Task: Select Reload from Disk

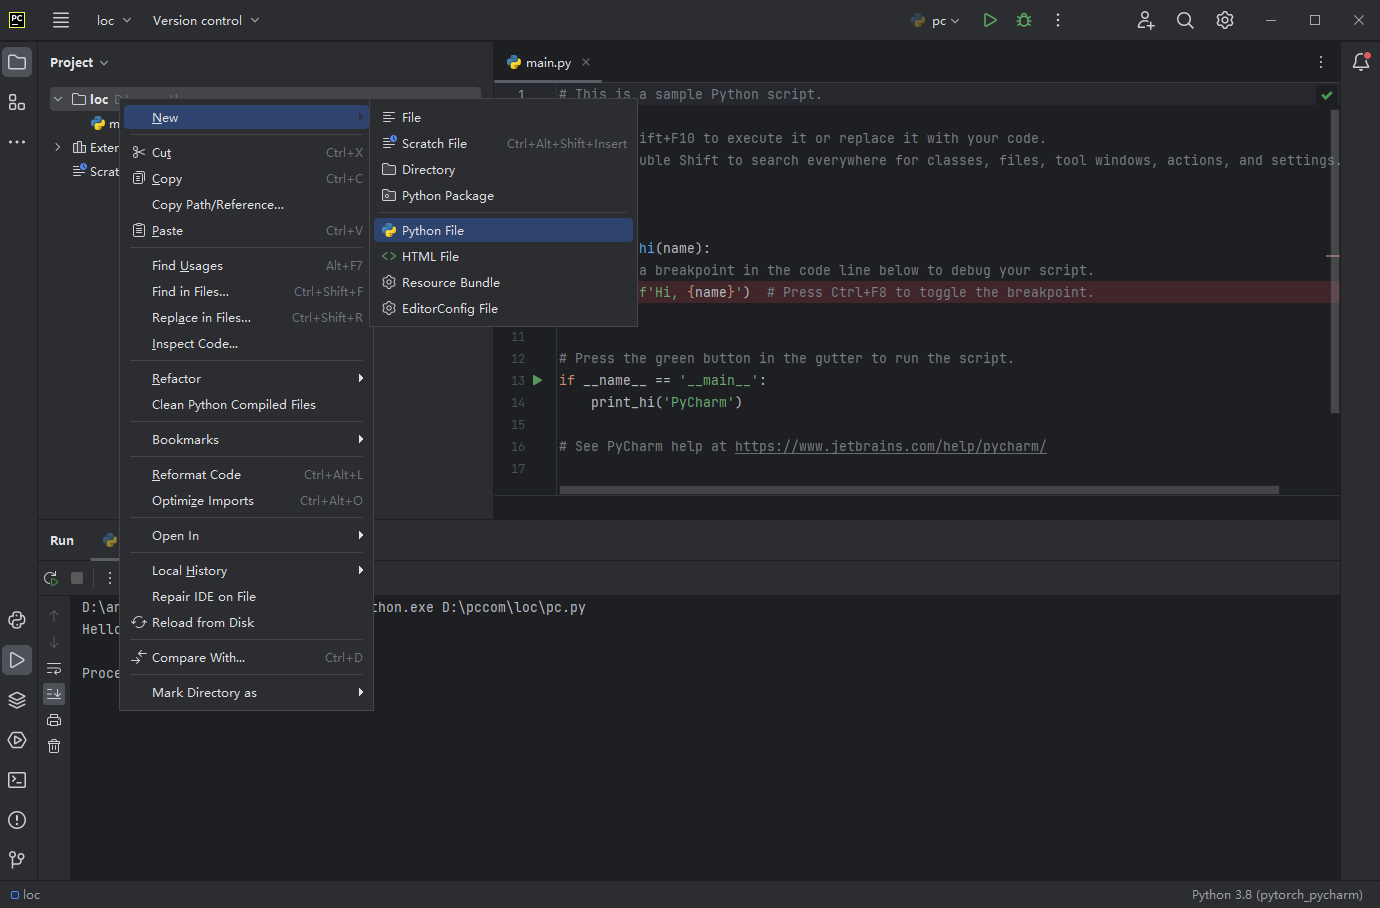Action: pyautogui.click(x=246, y=623)
